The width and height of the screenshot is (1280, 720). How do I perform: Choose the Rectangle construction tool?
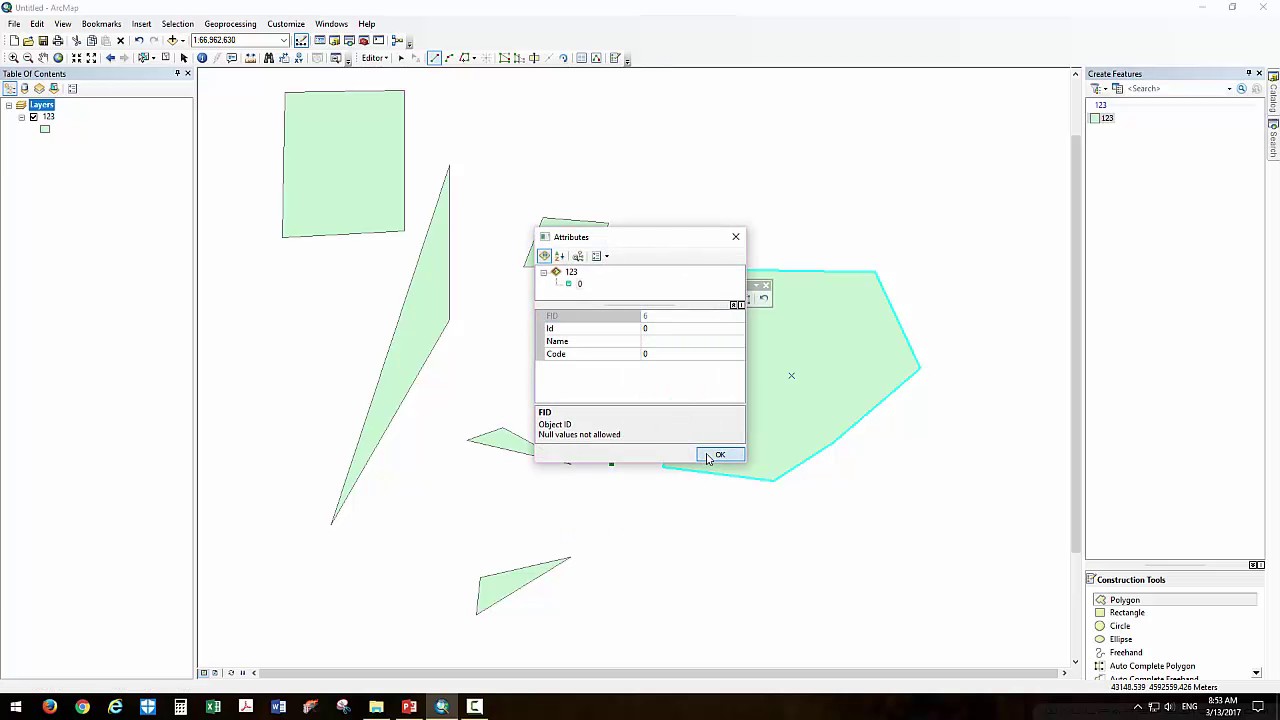point(1126,613)
